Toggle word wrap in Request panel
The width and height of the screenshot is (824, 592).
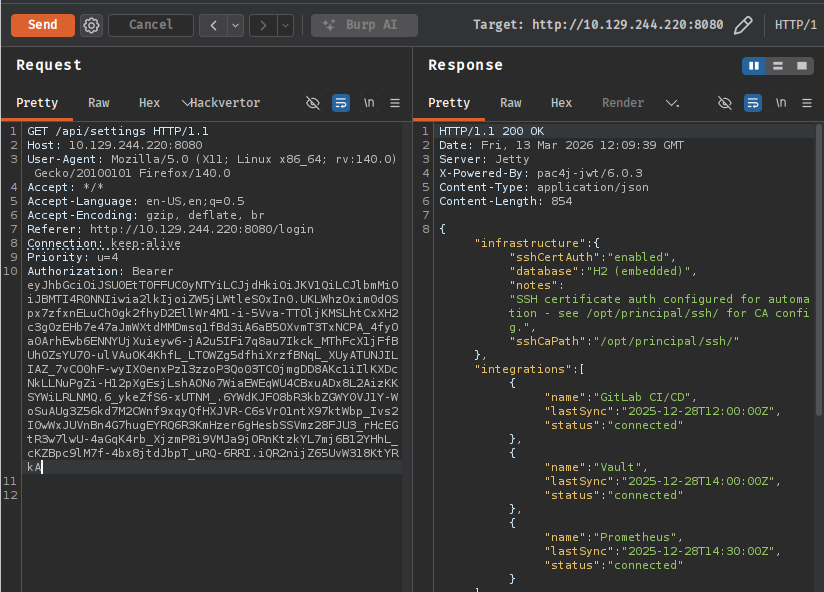[x=341, y=103]
